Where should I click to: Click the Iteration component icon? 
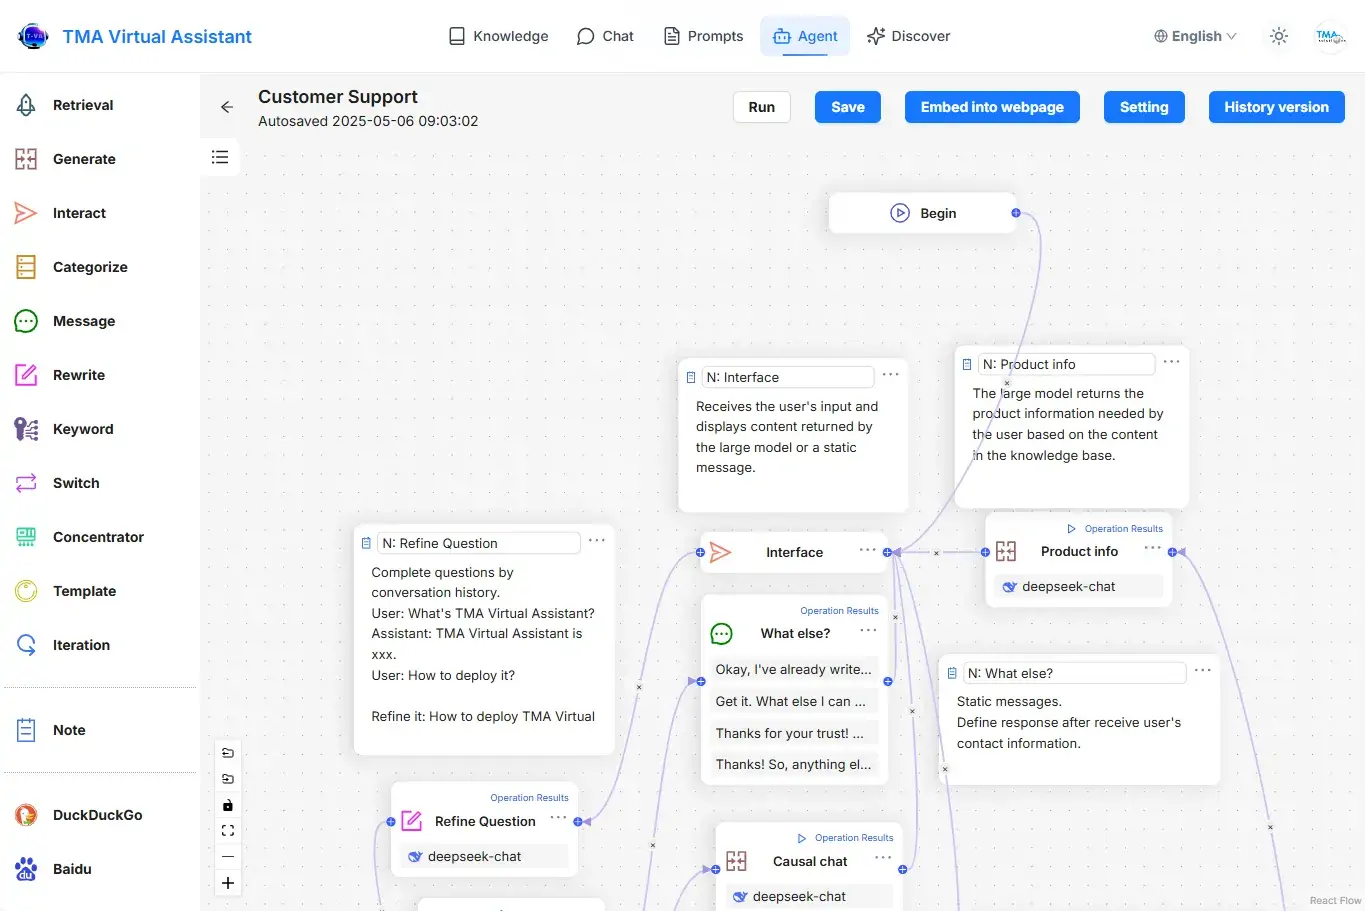(26, 645)
